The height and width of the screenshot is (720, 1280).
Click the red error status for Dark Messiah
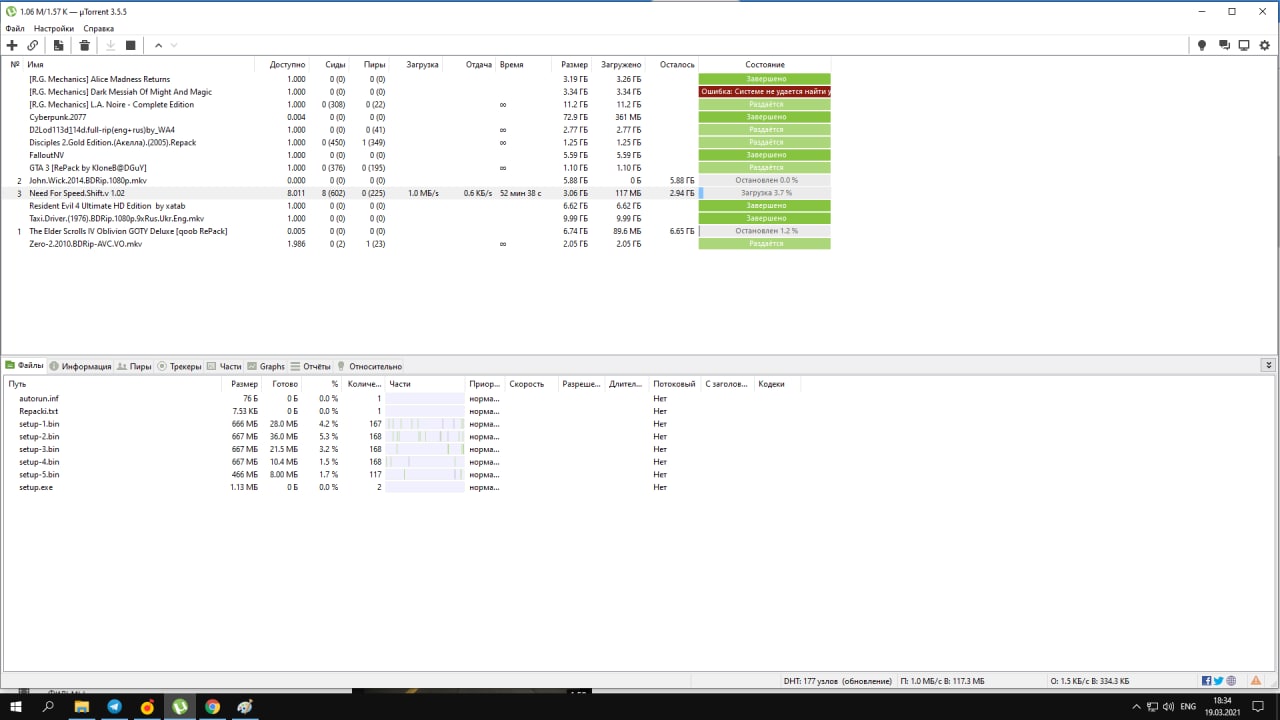tap(764, 92)
